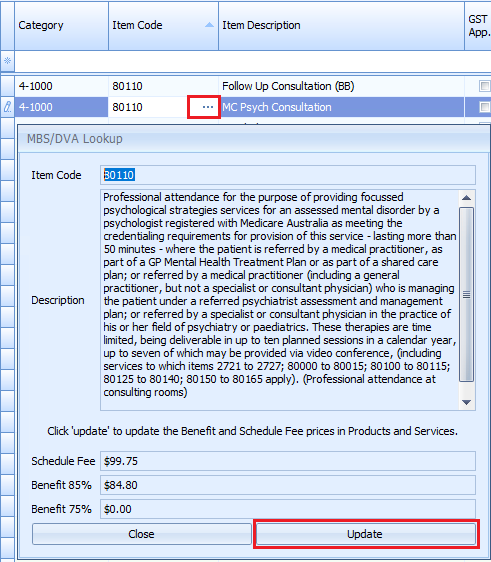491x562 pixels.
Task: Click the Item Code input field
Action: click(288, 175)
